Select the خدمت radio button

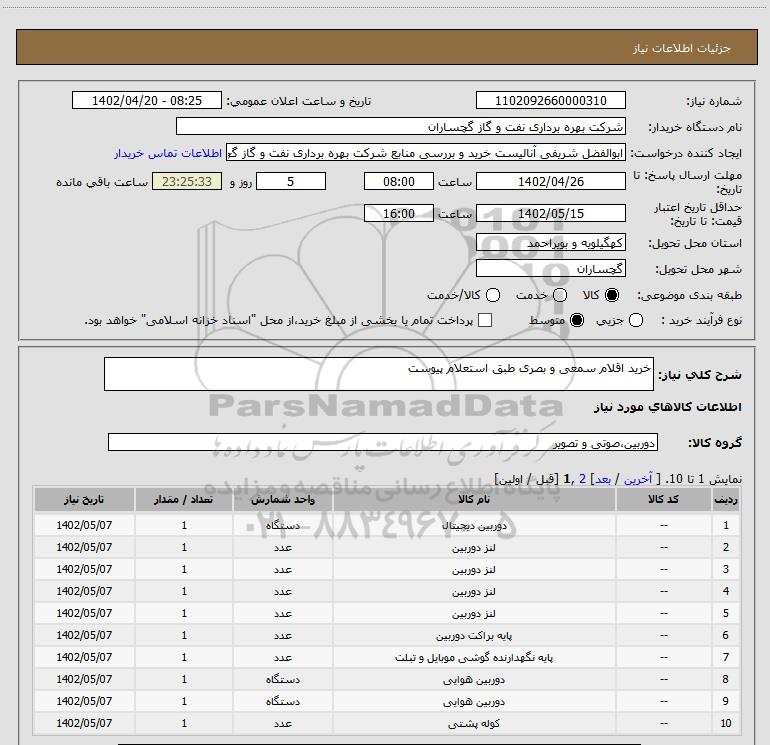click(x=560, y=295)
